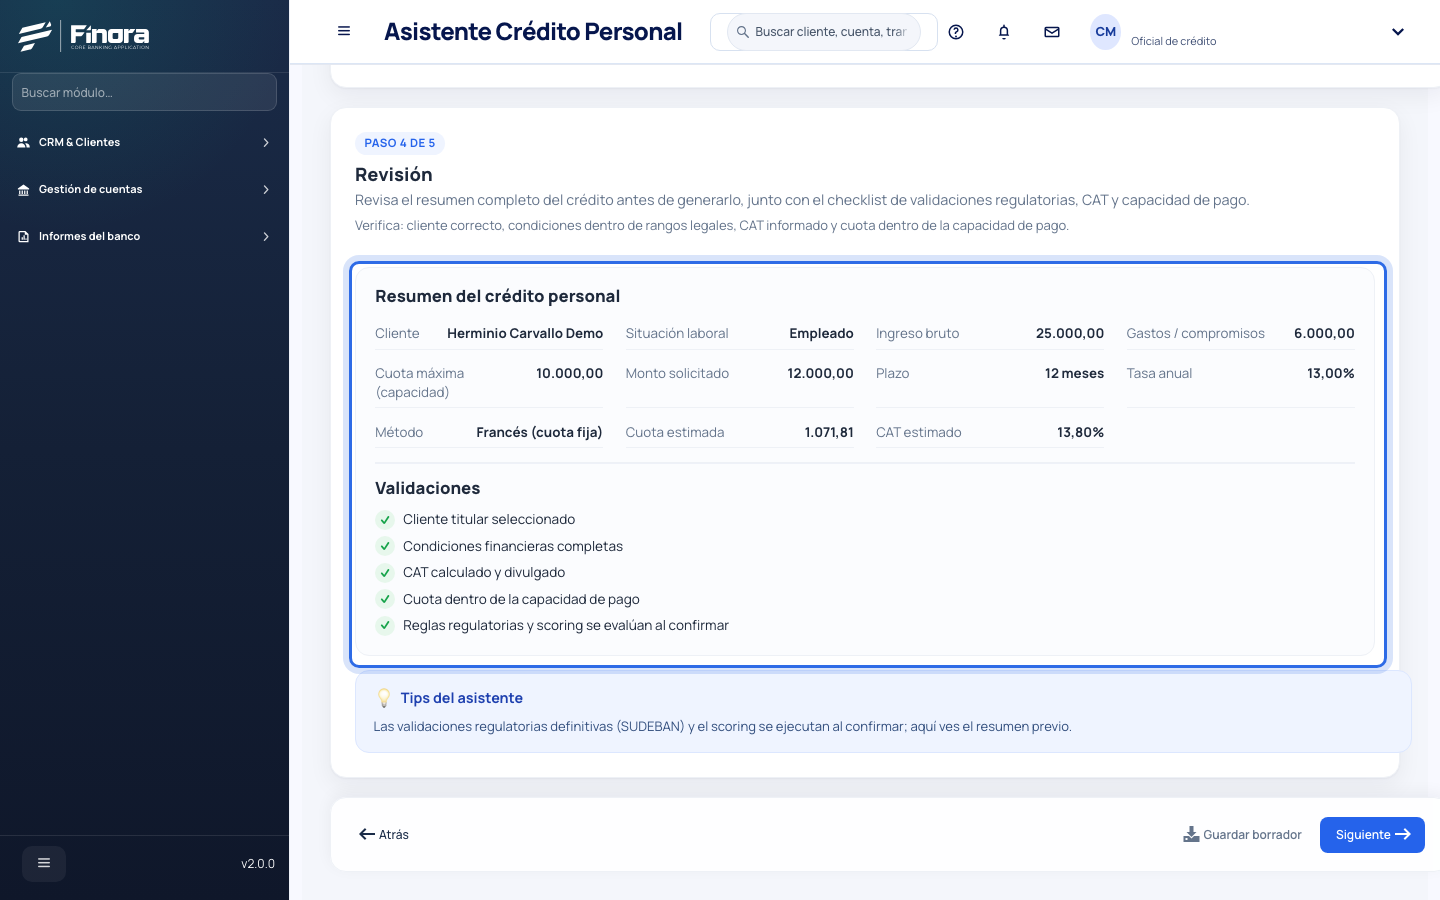The width and height of the screenshot is (1440, 900).
Task: Click the CM user avatar
Action: (x=1105, y=32)
